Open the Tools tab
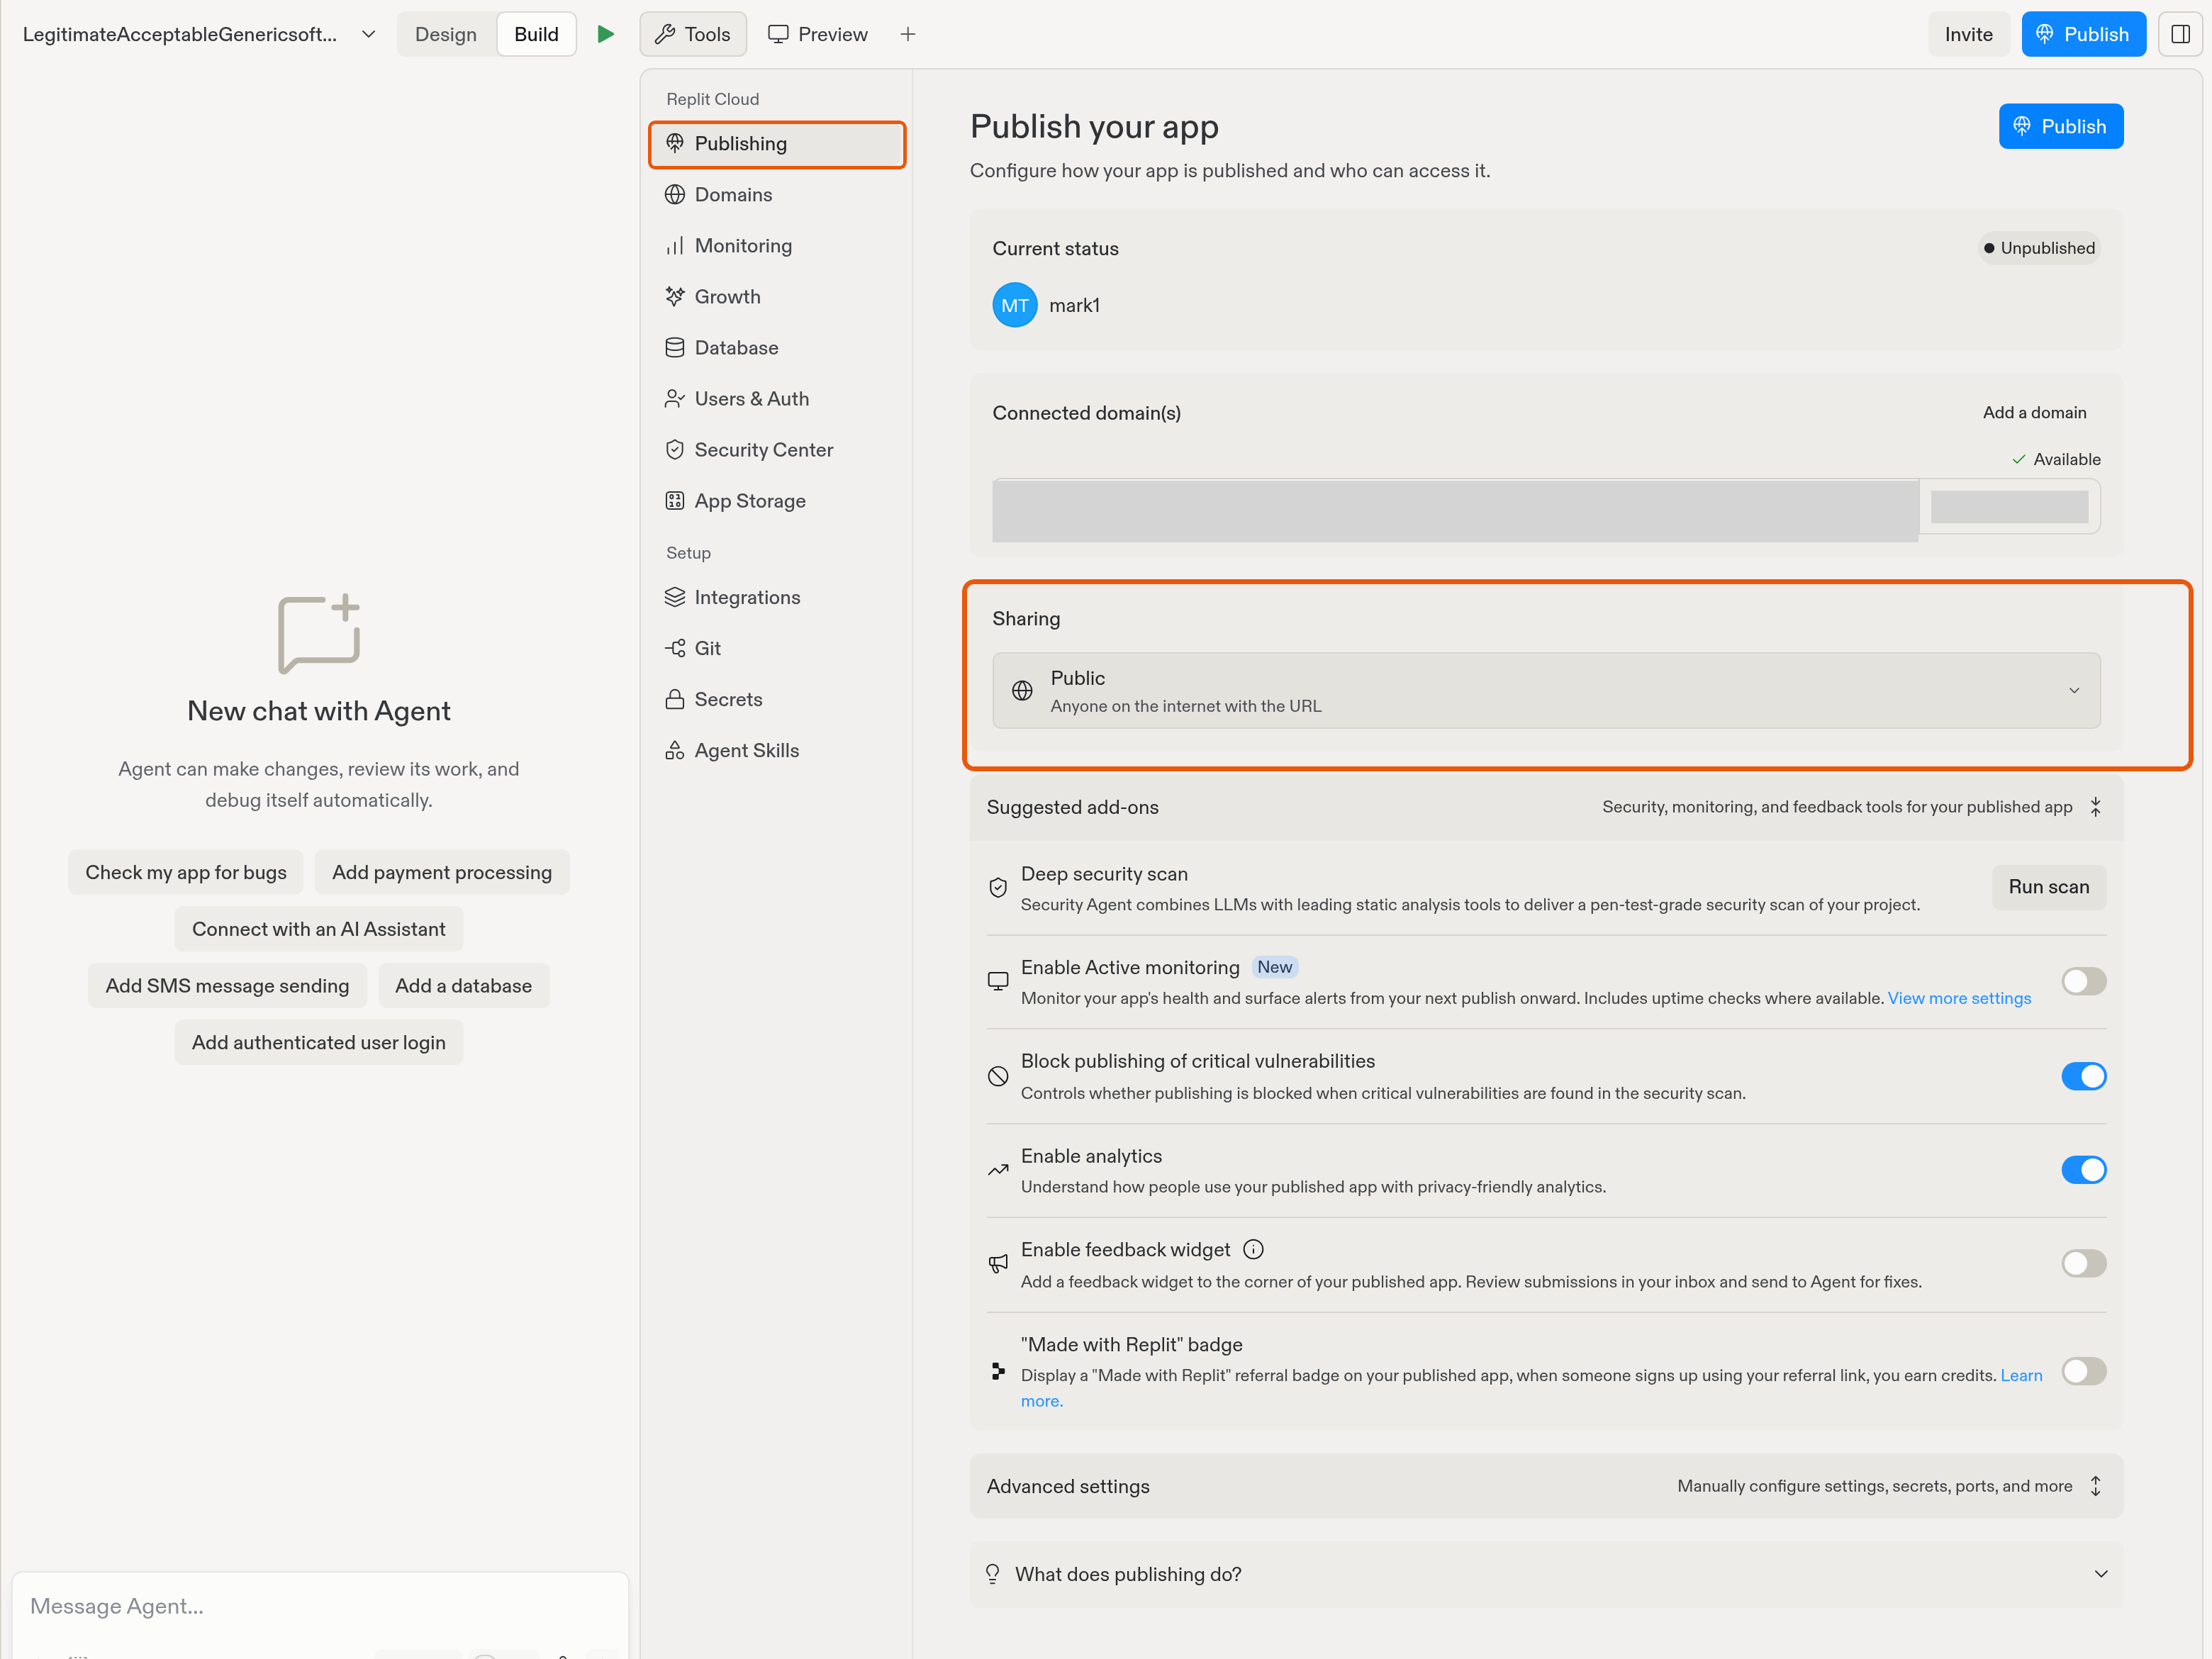This screenshot has width=2212, height=1659. tap(693, 34)
